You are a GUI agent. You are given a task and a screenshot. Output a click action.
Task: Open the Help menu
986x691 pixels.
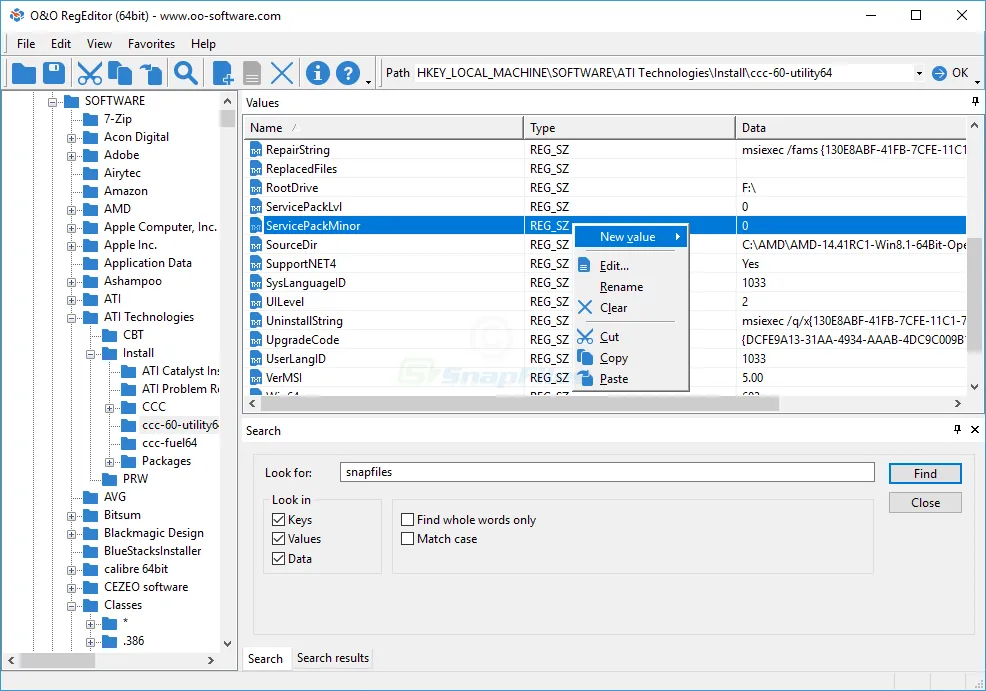click(203, 43)
